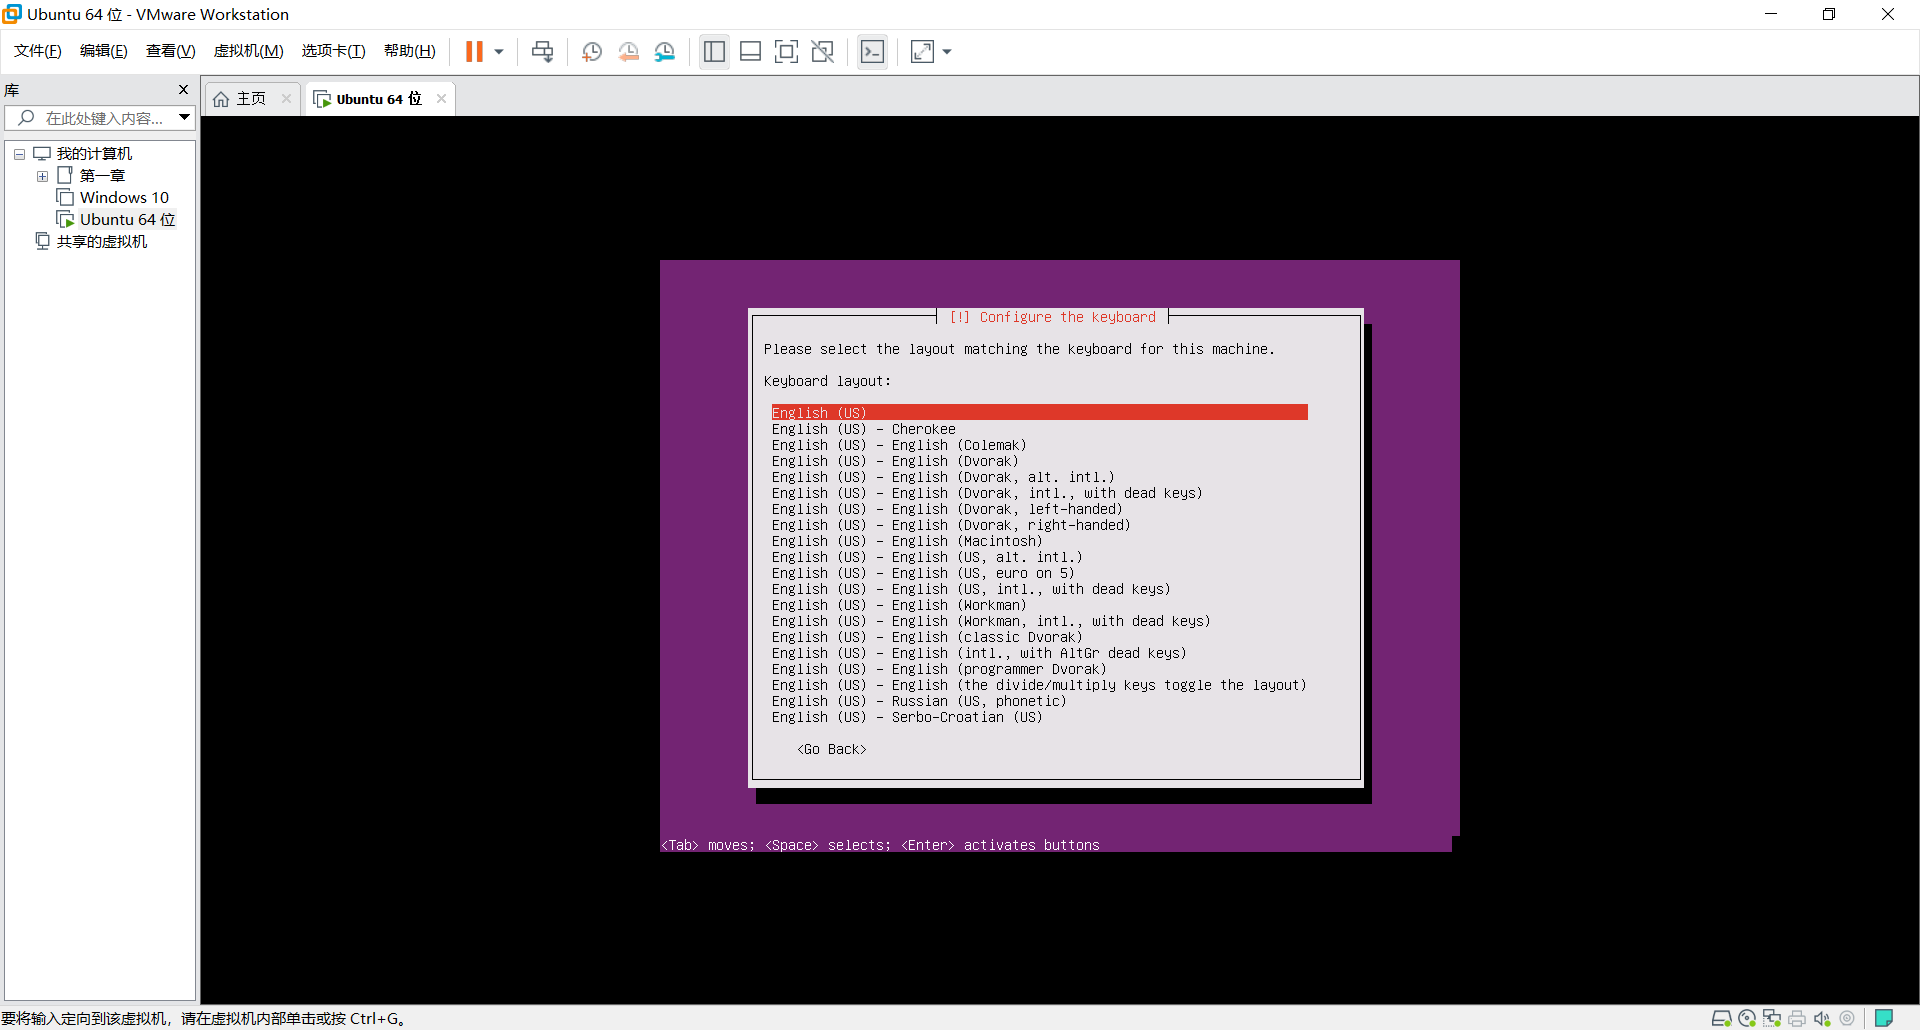This screenshot has height=1030, width=1920.
Task: Open the snapshot manager wrench-clock icon
Action: coord(665,52)
